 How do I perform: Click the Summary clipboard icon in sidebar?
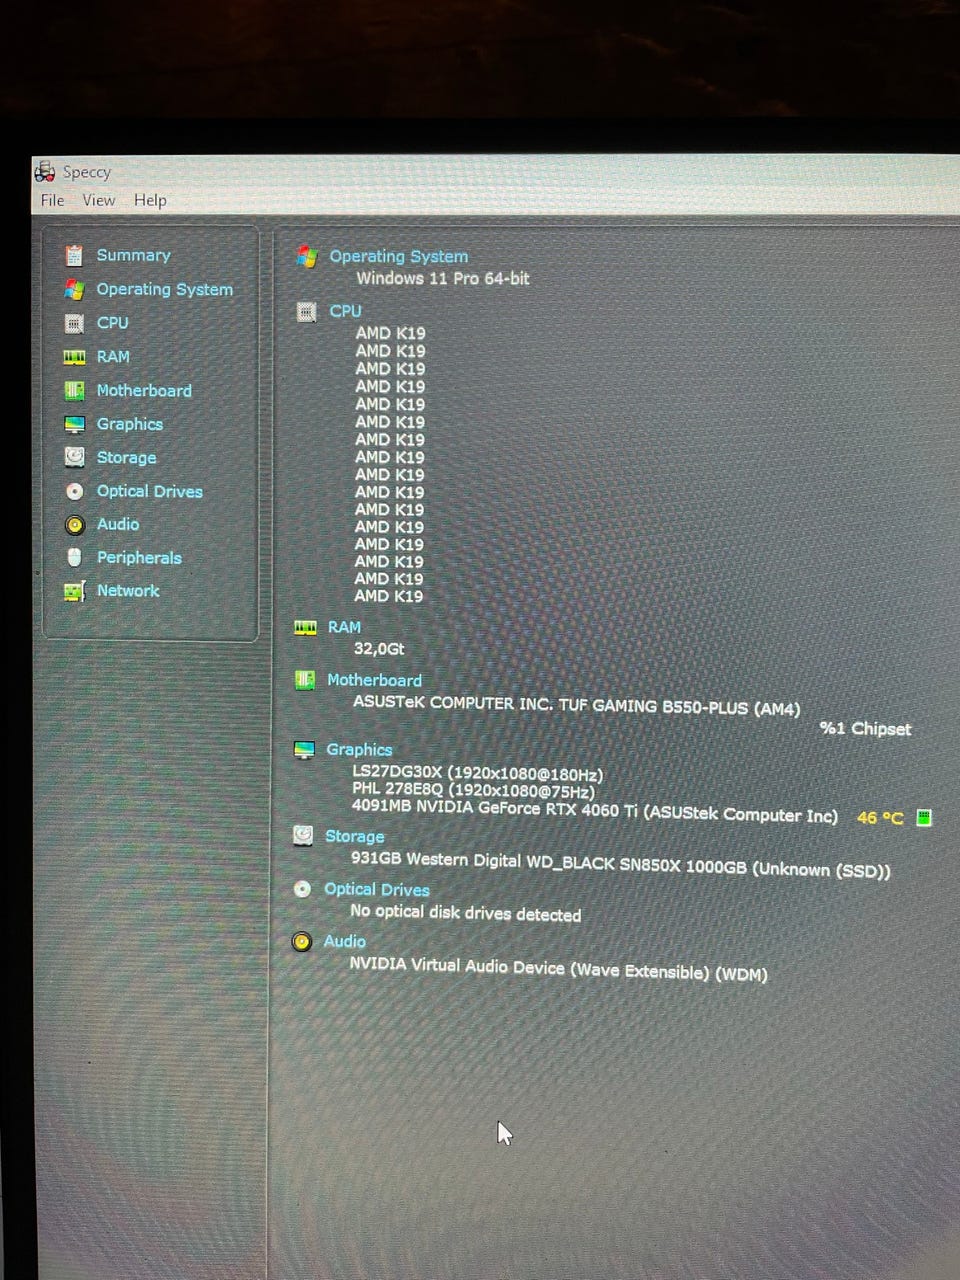74,256
